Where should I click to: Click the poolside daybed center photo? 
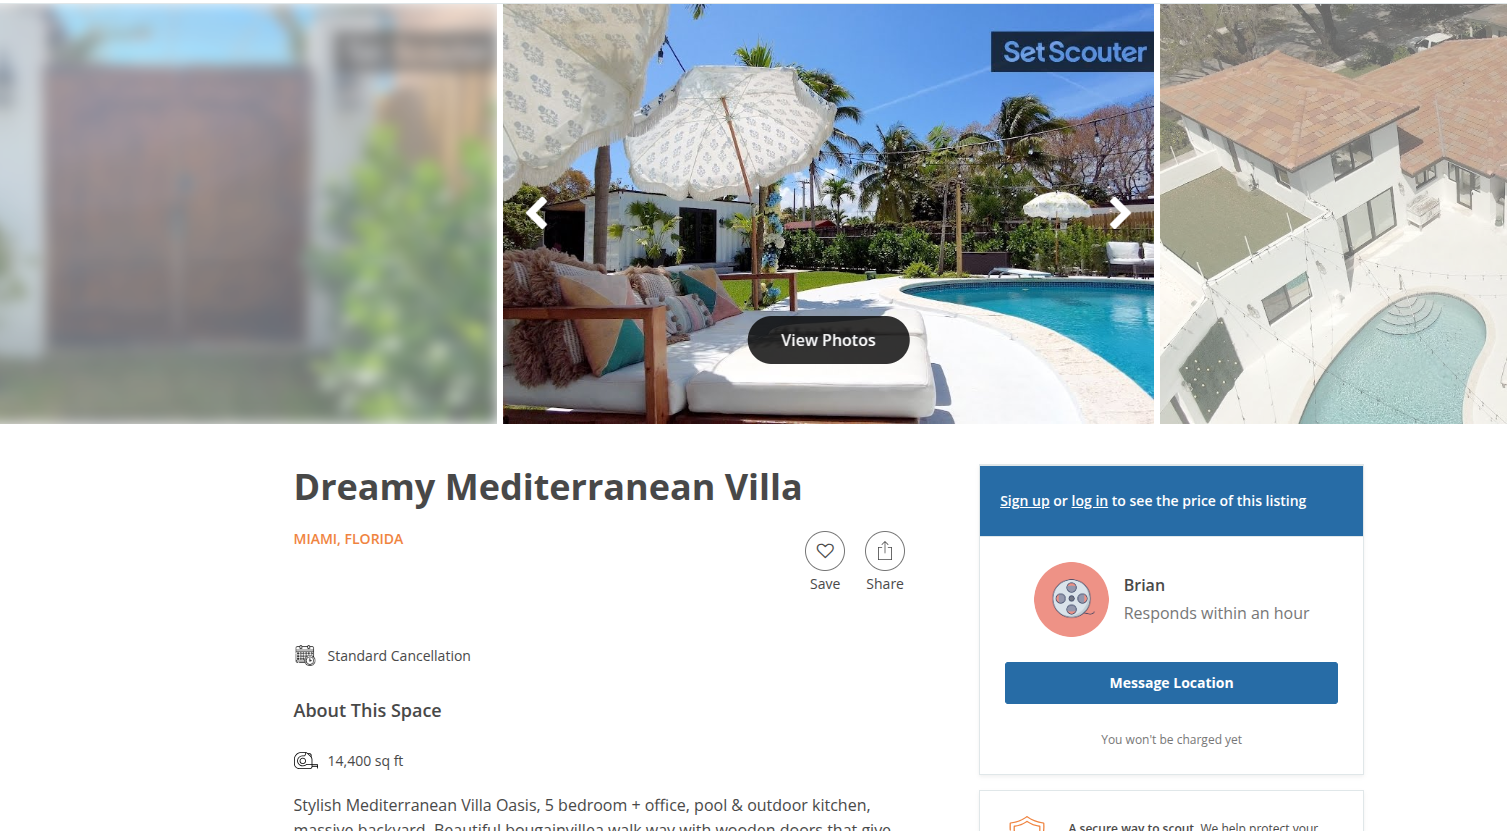pyautogui.click(x=828, y=214)
